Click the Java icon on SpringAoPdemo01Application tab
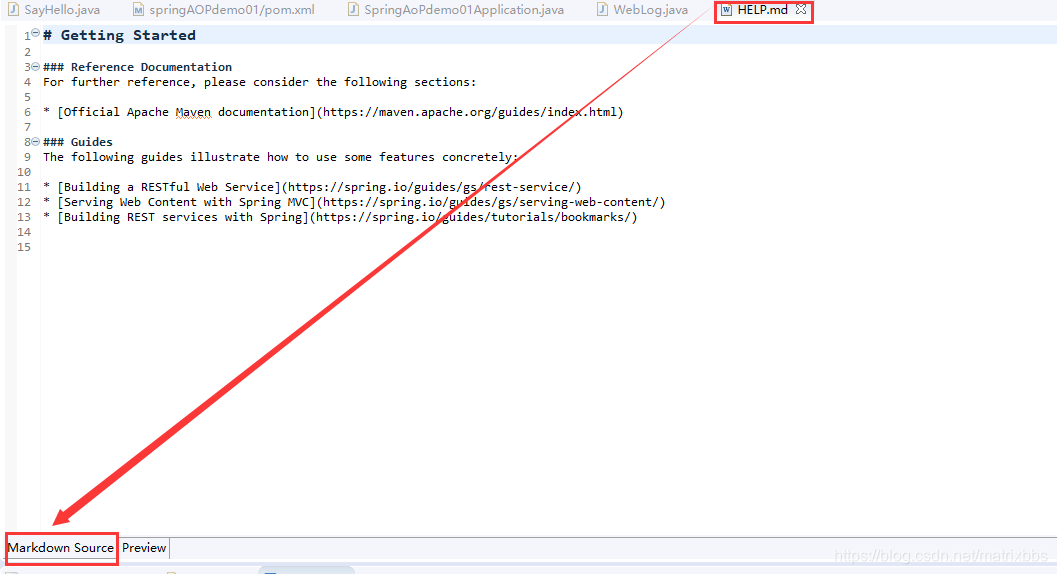Screen dimensions: 1057x574 tap(353, 10)
